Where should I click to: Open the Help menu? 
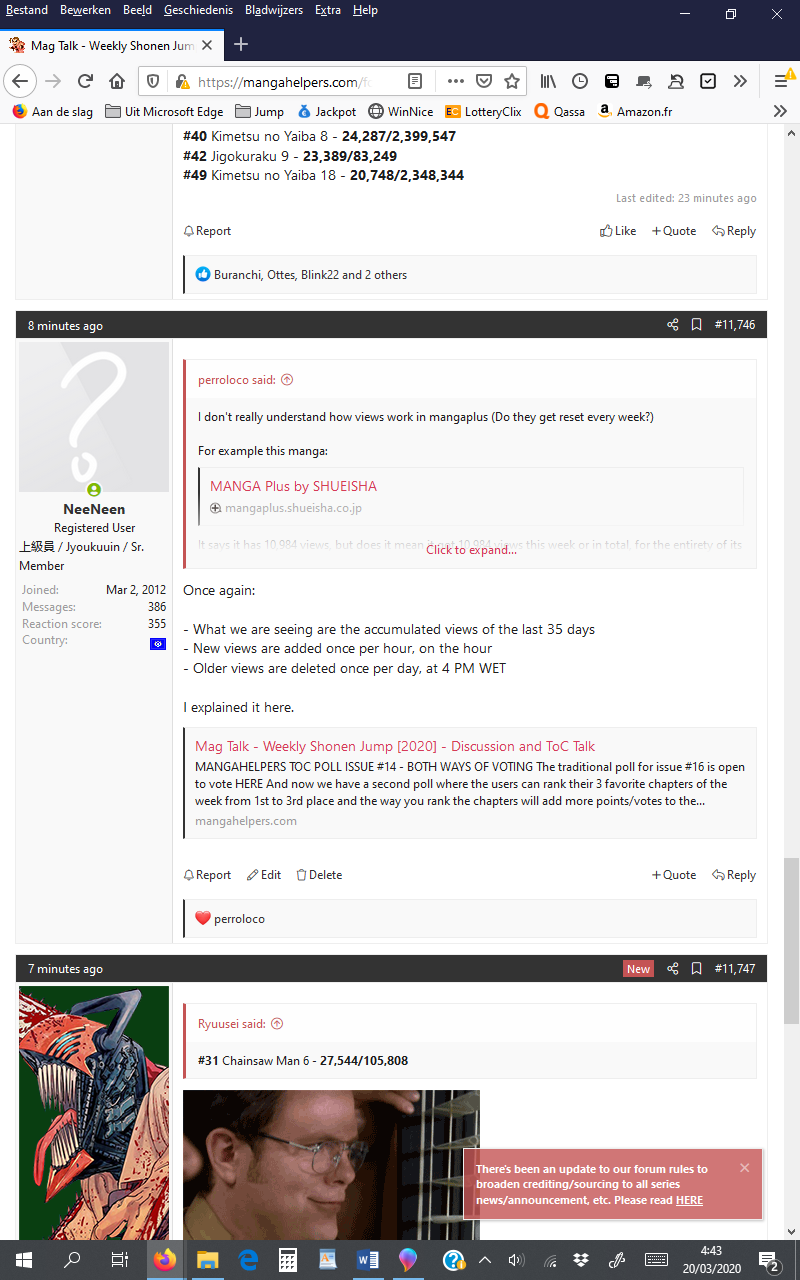click(366, 10)
